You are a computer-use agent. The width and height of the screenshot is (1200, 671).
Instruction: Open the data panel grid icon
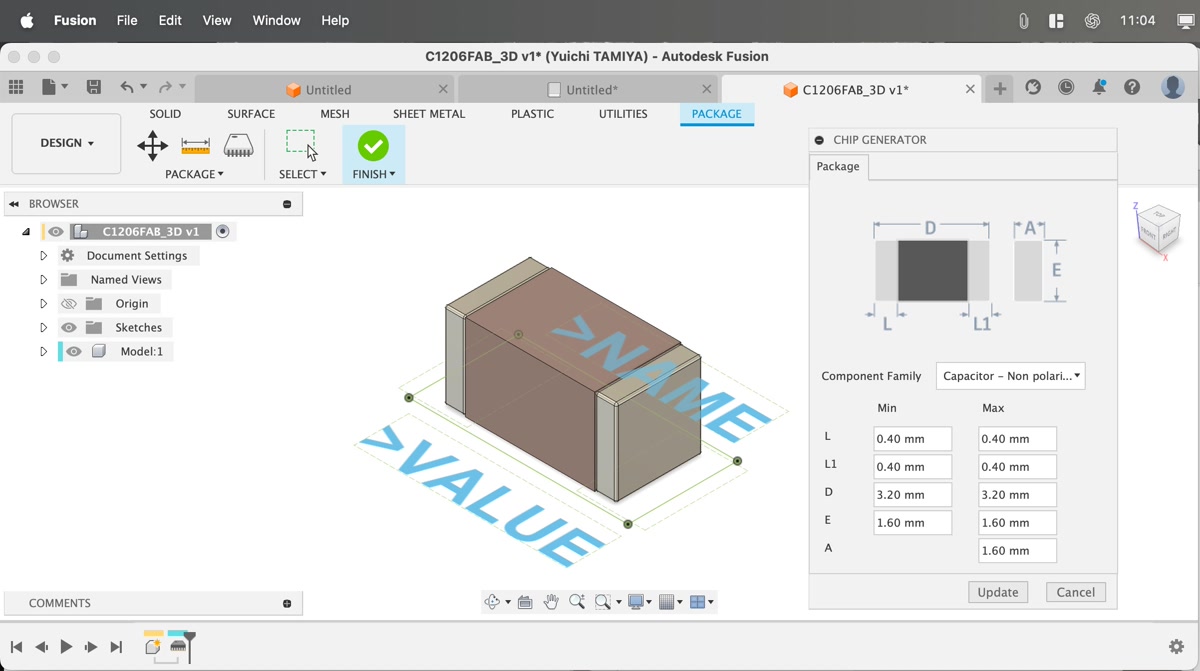coord(16,88)
